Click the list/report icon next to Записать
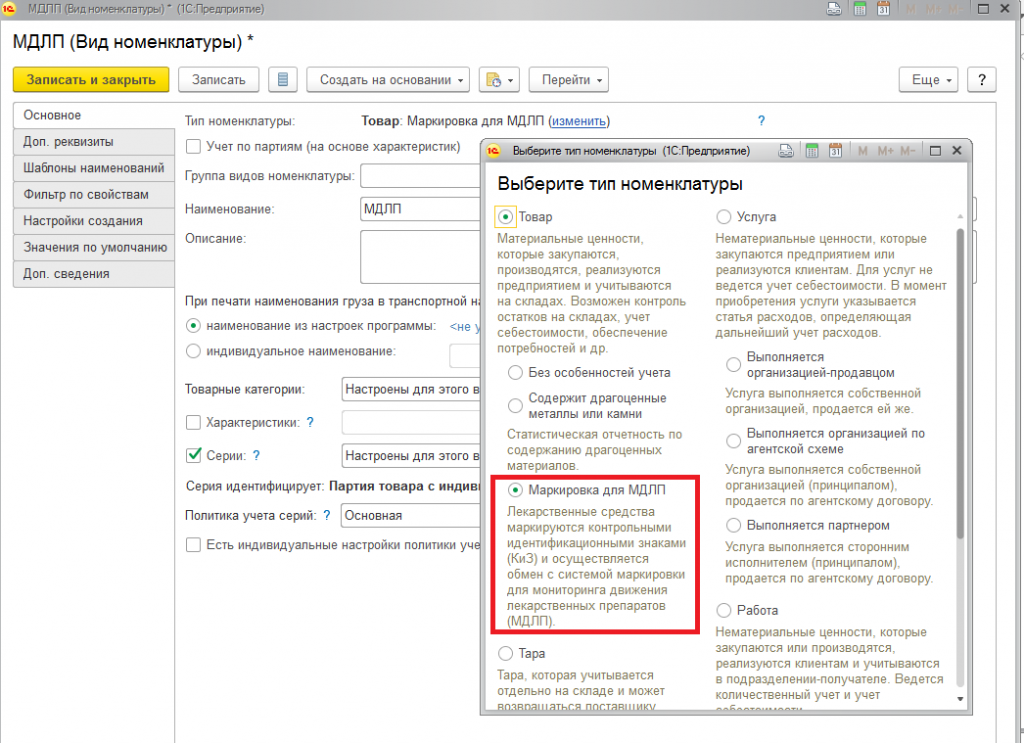The image size is (1024, 743). [283, 80]
